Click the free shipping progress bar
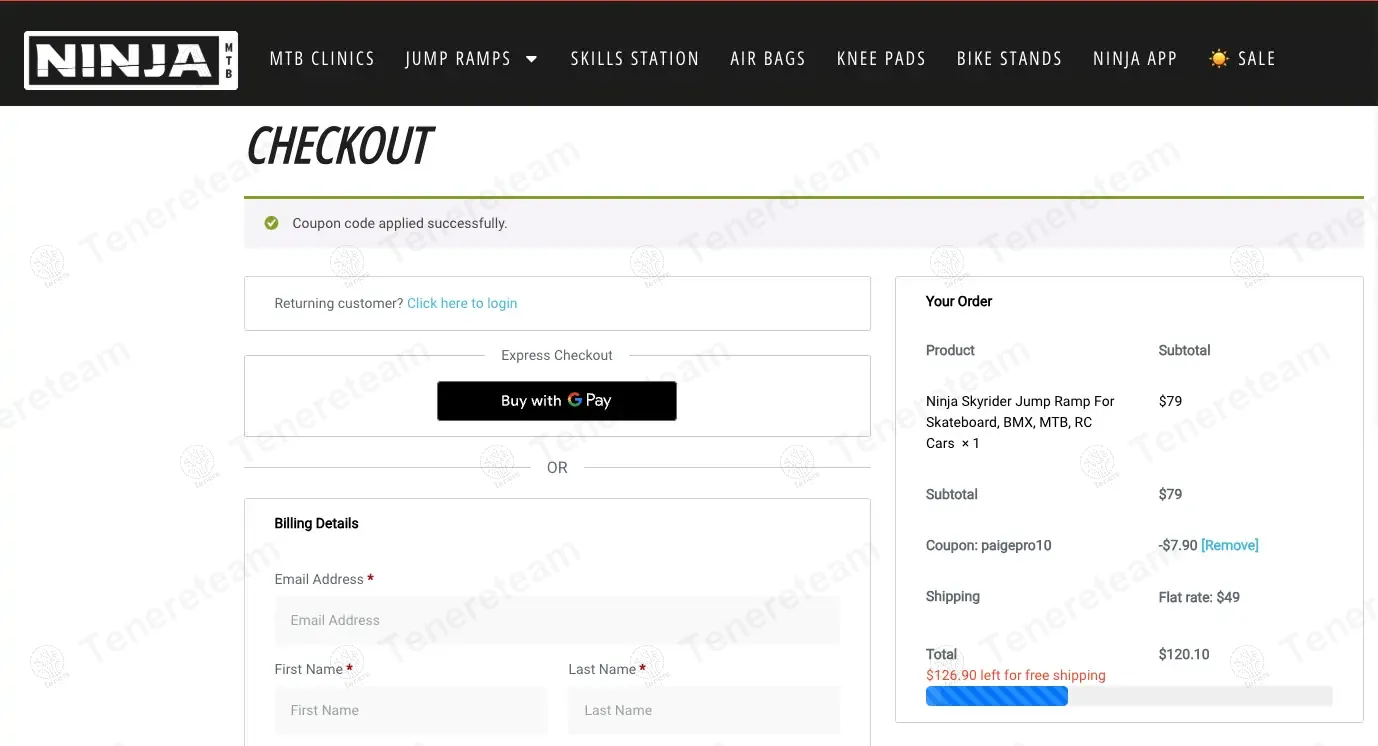The height and width of the screenshot is (746, 1378). pyautogui.click(x=1128, y=696)
